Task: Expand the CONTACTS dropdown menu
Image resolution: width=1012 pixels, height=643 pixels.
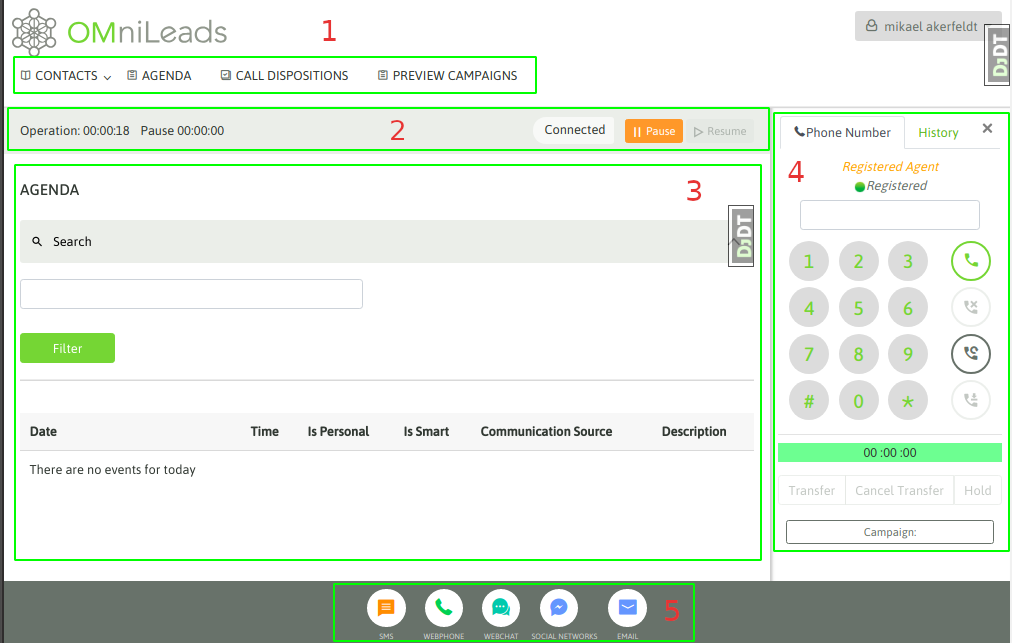Action: (66, 76)
